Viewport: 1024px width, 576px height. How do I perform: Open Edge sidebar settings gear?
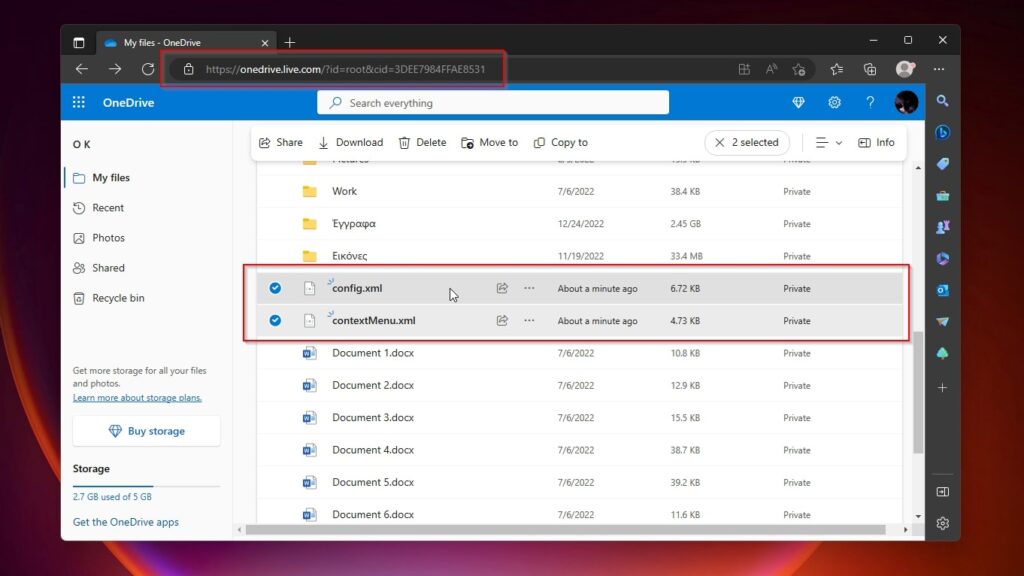click(x=942, y=523)
